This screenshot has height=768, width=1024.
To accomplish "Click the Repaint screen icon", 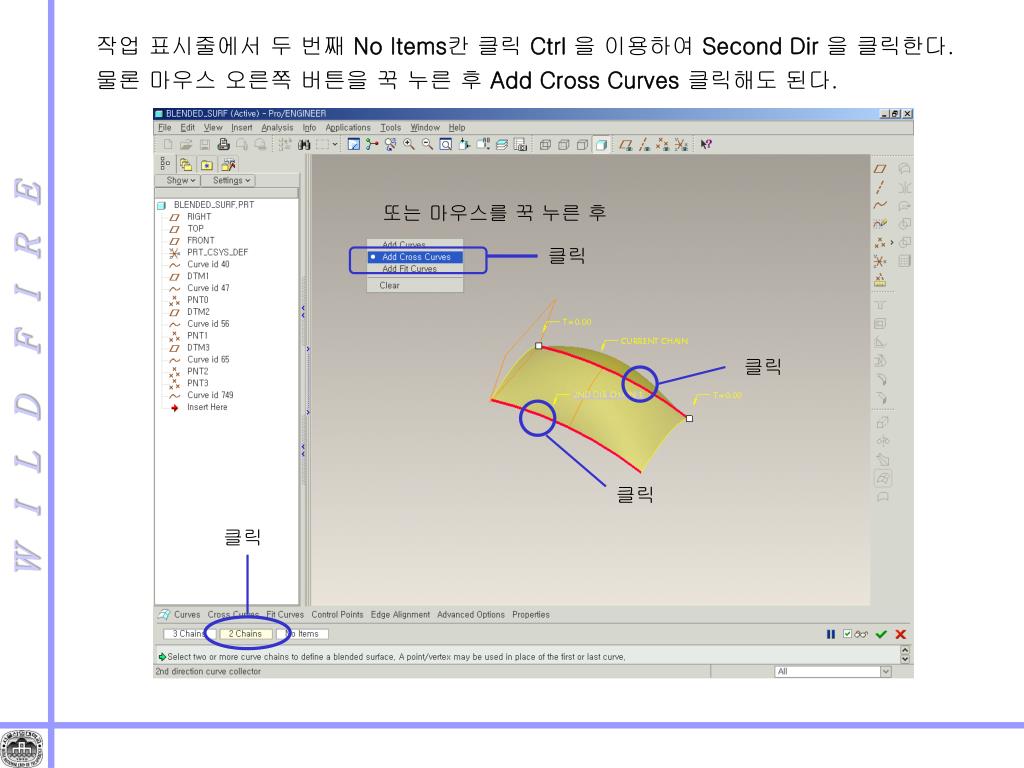I will (353, 144).
